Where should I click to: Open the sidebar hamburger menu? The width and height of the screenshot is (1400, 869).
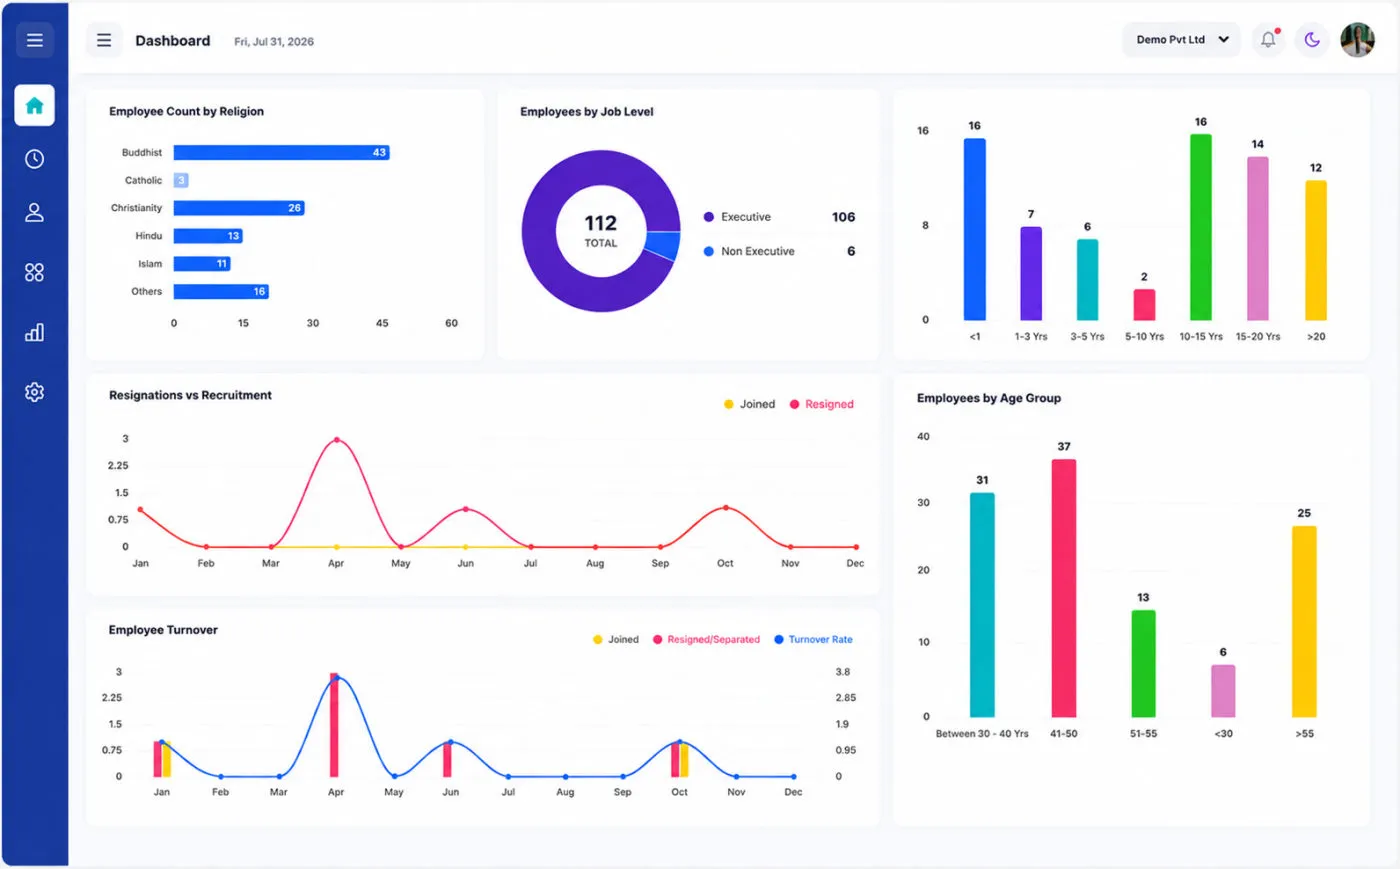[34, 40]
